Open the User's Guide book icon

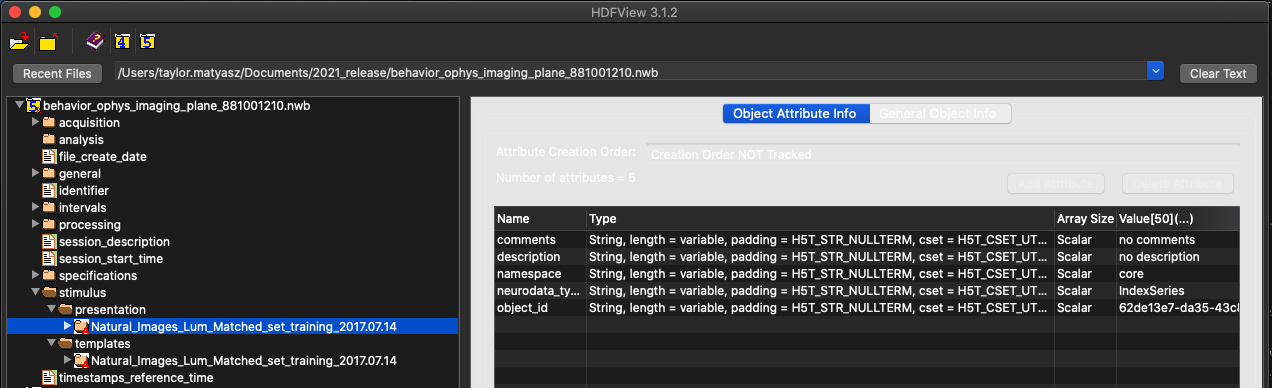(x=95, y=41)
